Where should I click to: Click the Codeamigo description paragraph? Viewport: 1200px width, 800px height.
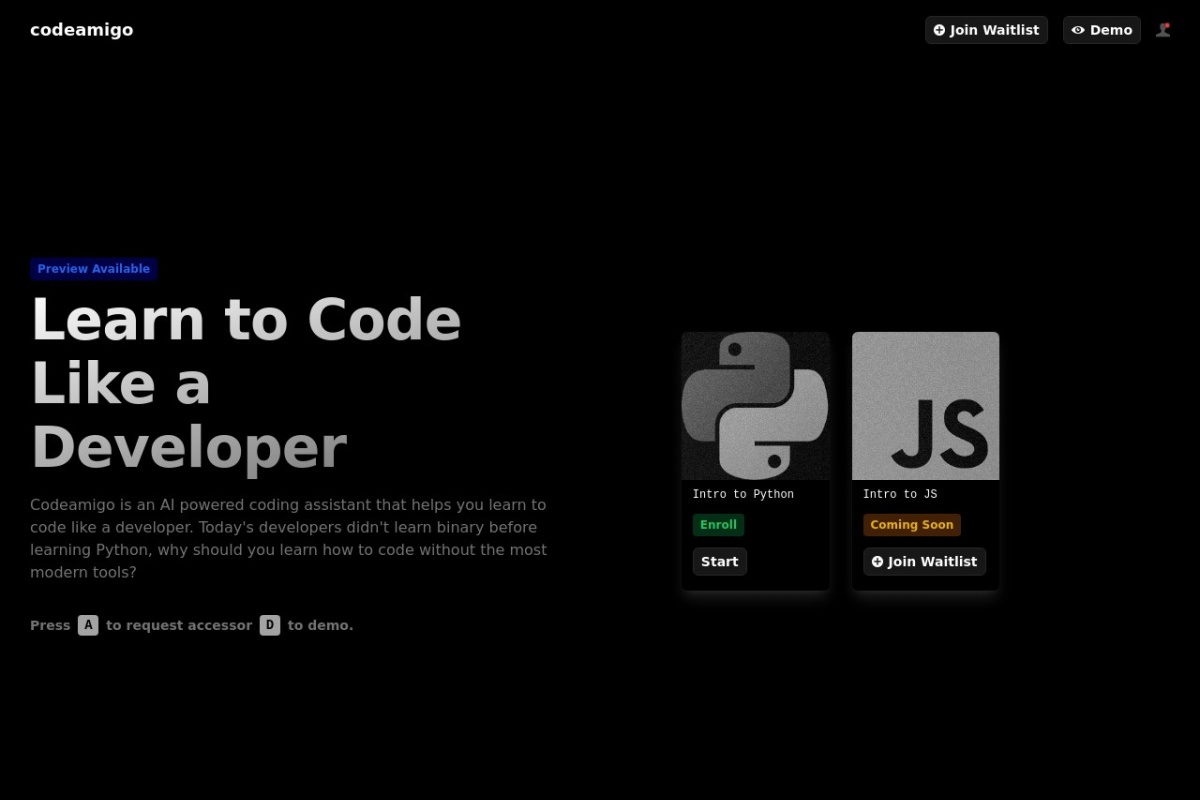click(x=289, y=539)
